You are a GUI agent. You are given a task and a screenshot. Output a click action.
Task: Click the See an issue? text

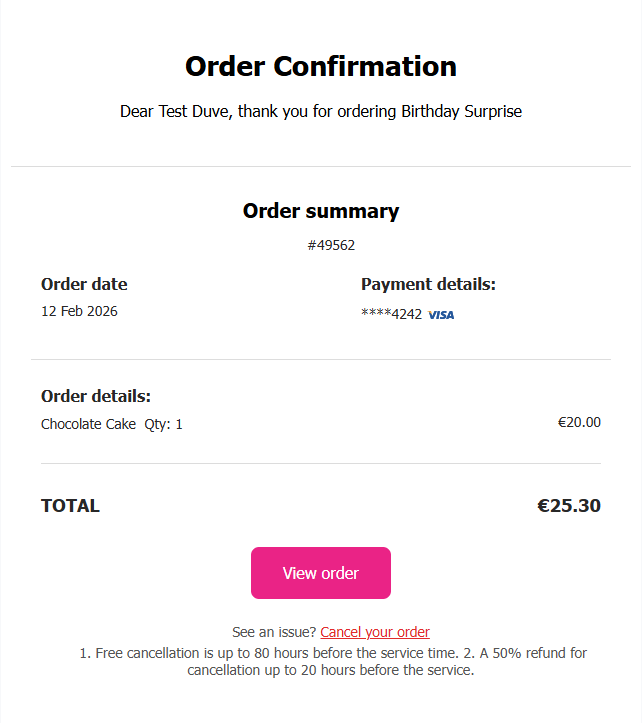click(274, 632)
